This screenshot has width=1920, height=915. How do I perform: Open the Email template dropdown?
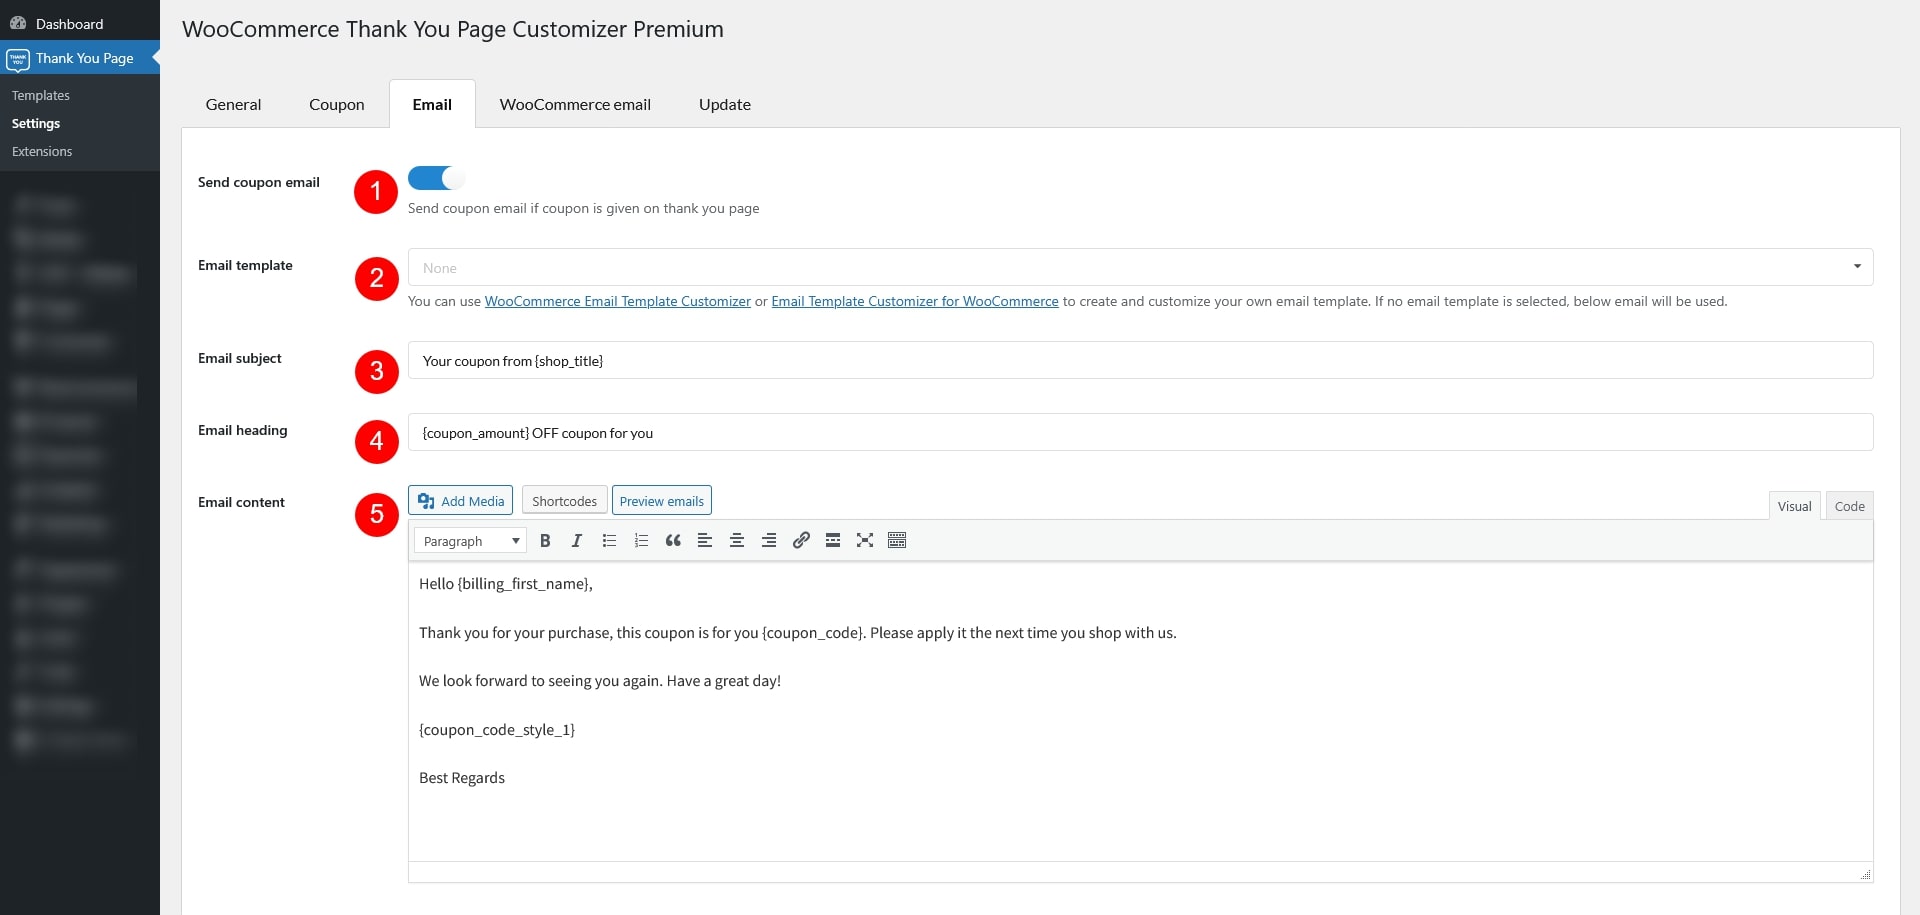pyautogui.click(x=1140, y=267)
